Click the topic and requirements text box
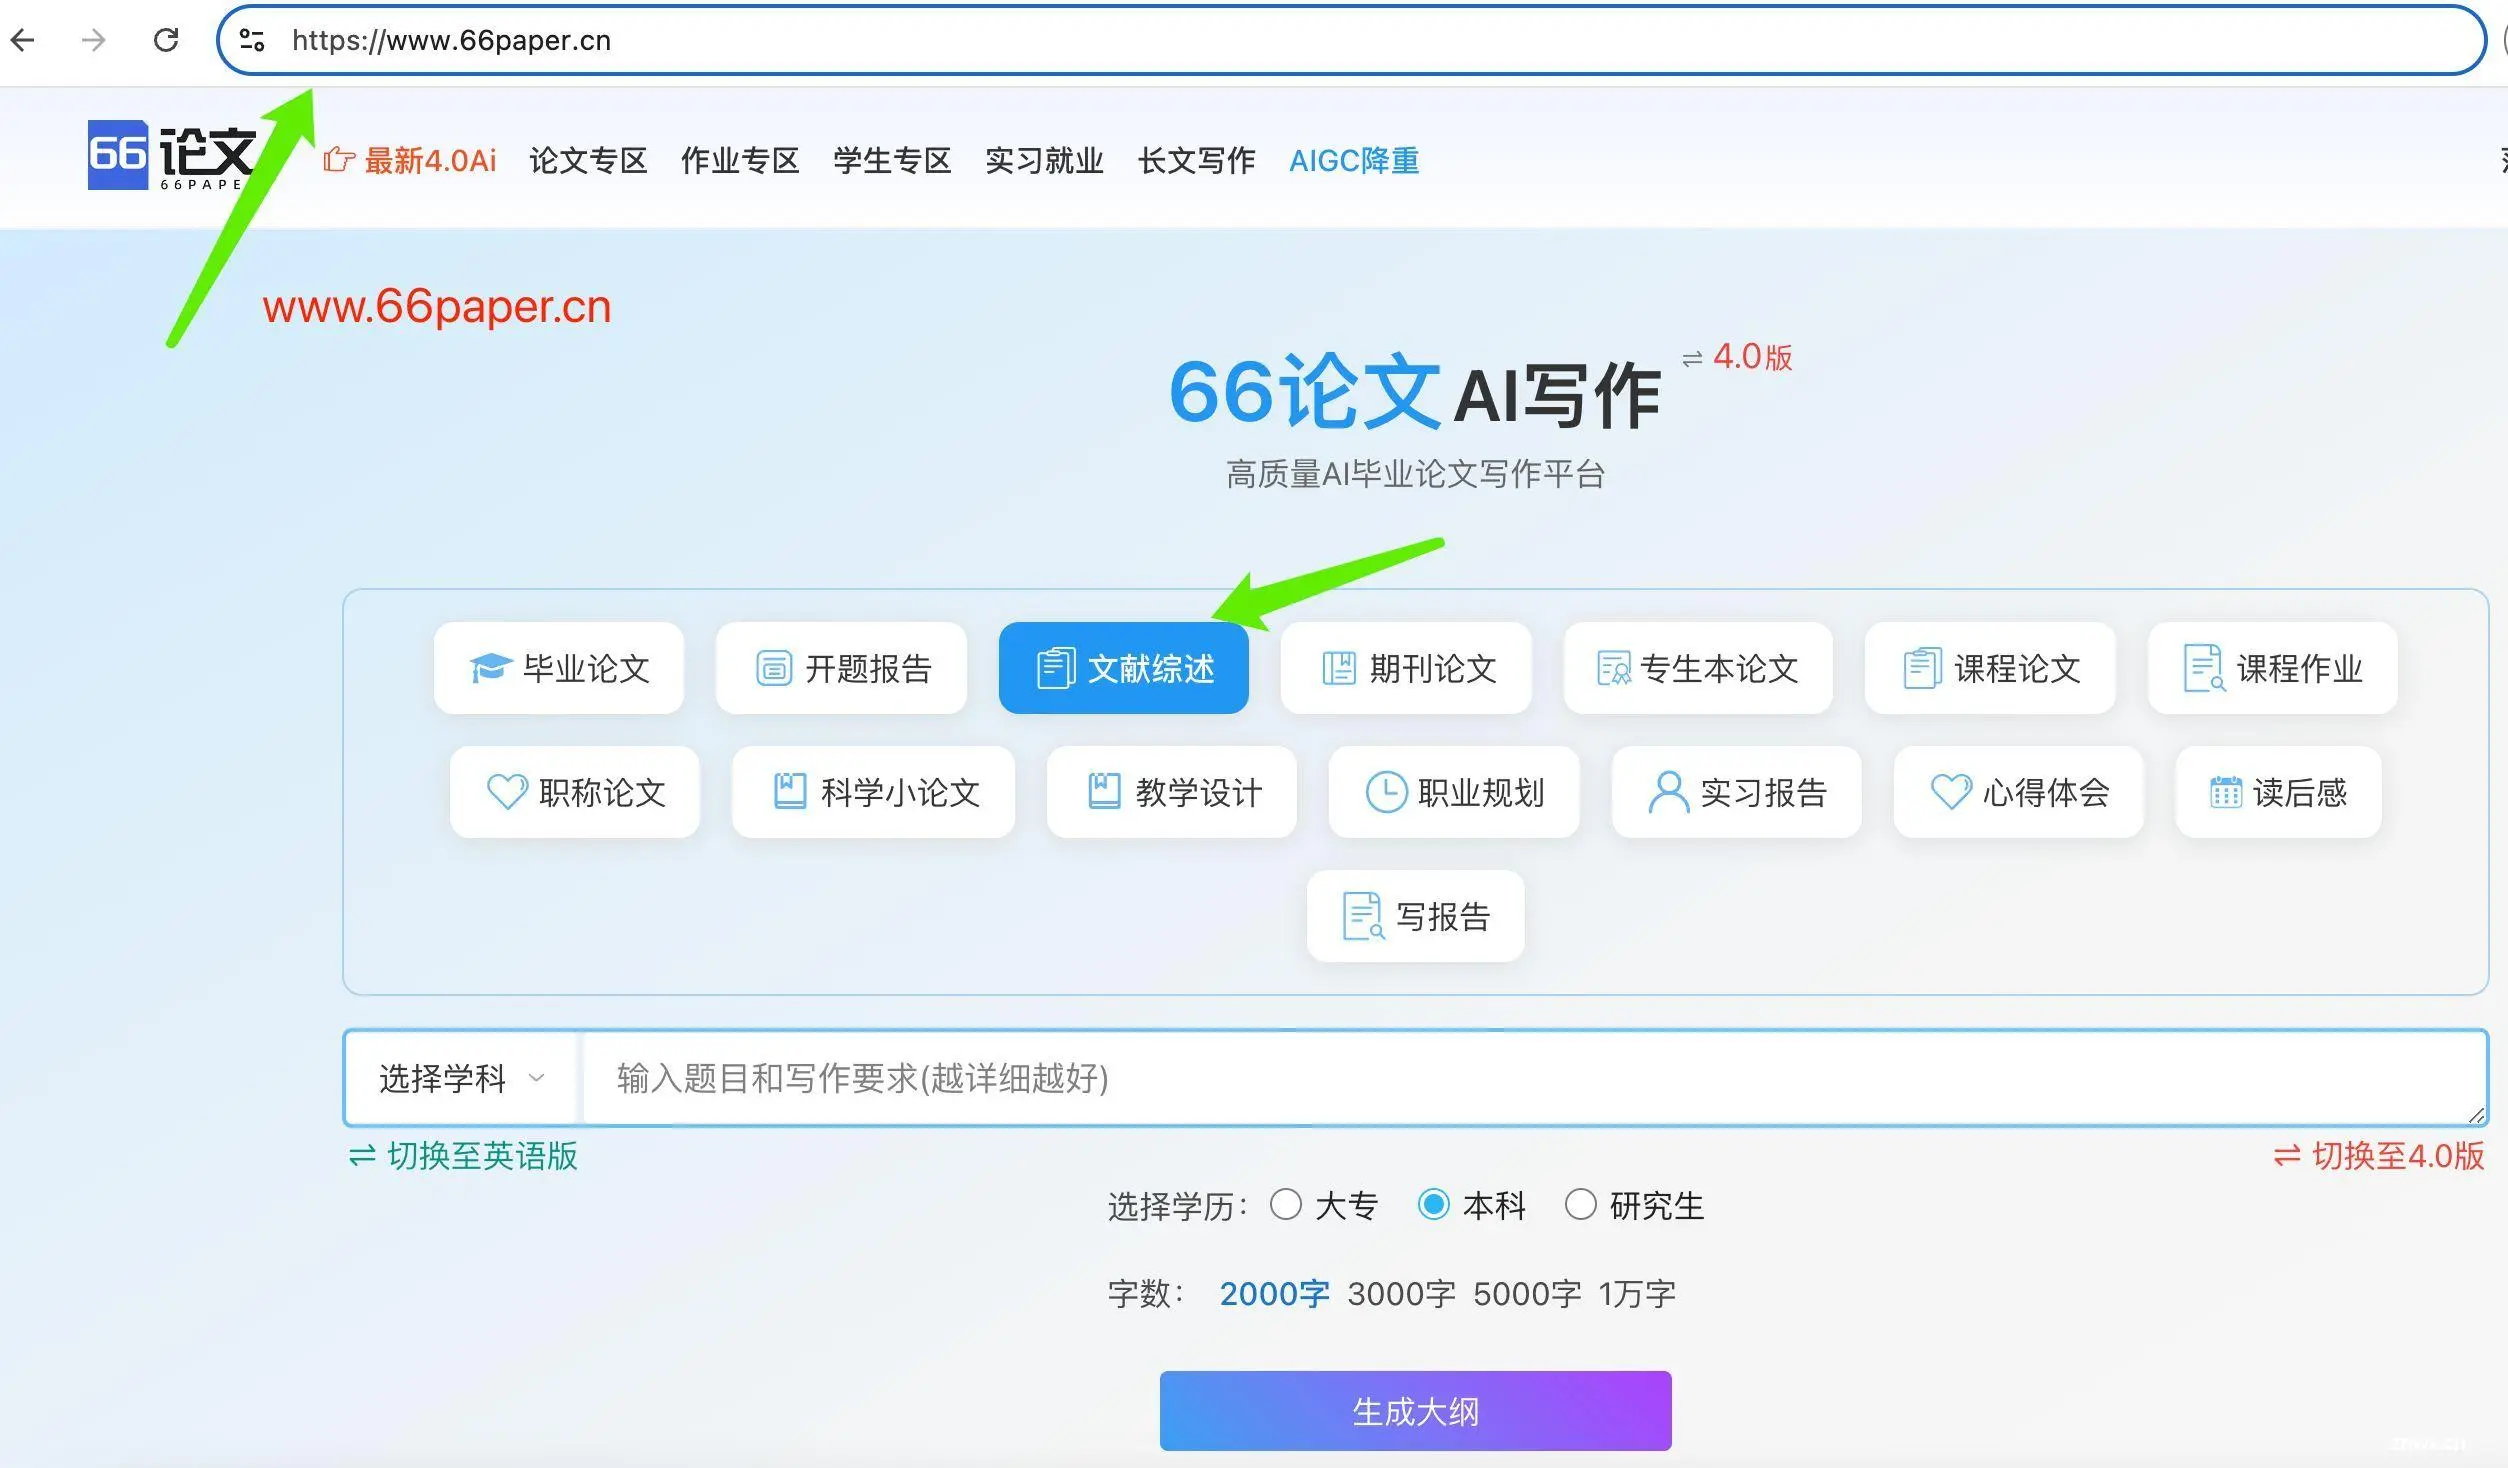This screenshot has height=1468, width=2508. (x=1535, y=1078)
